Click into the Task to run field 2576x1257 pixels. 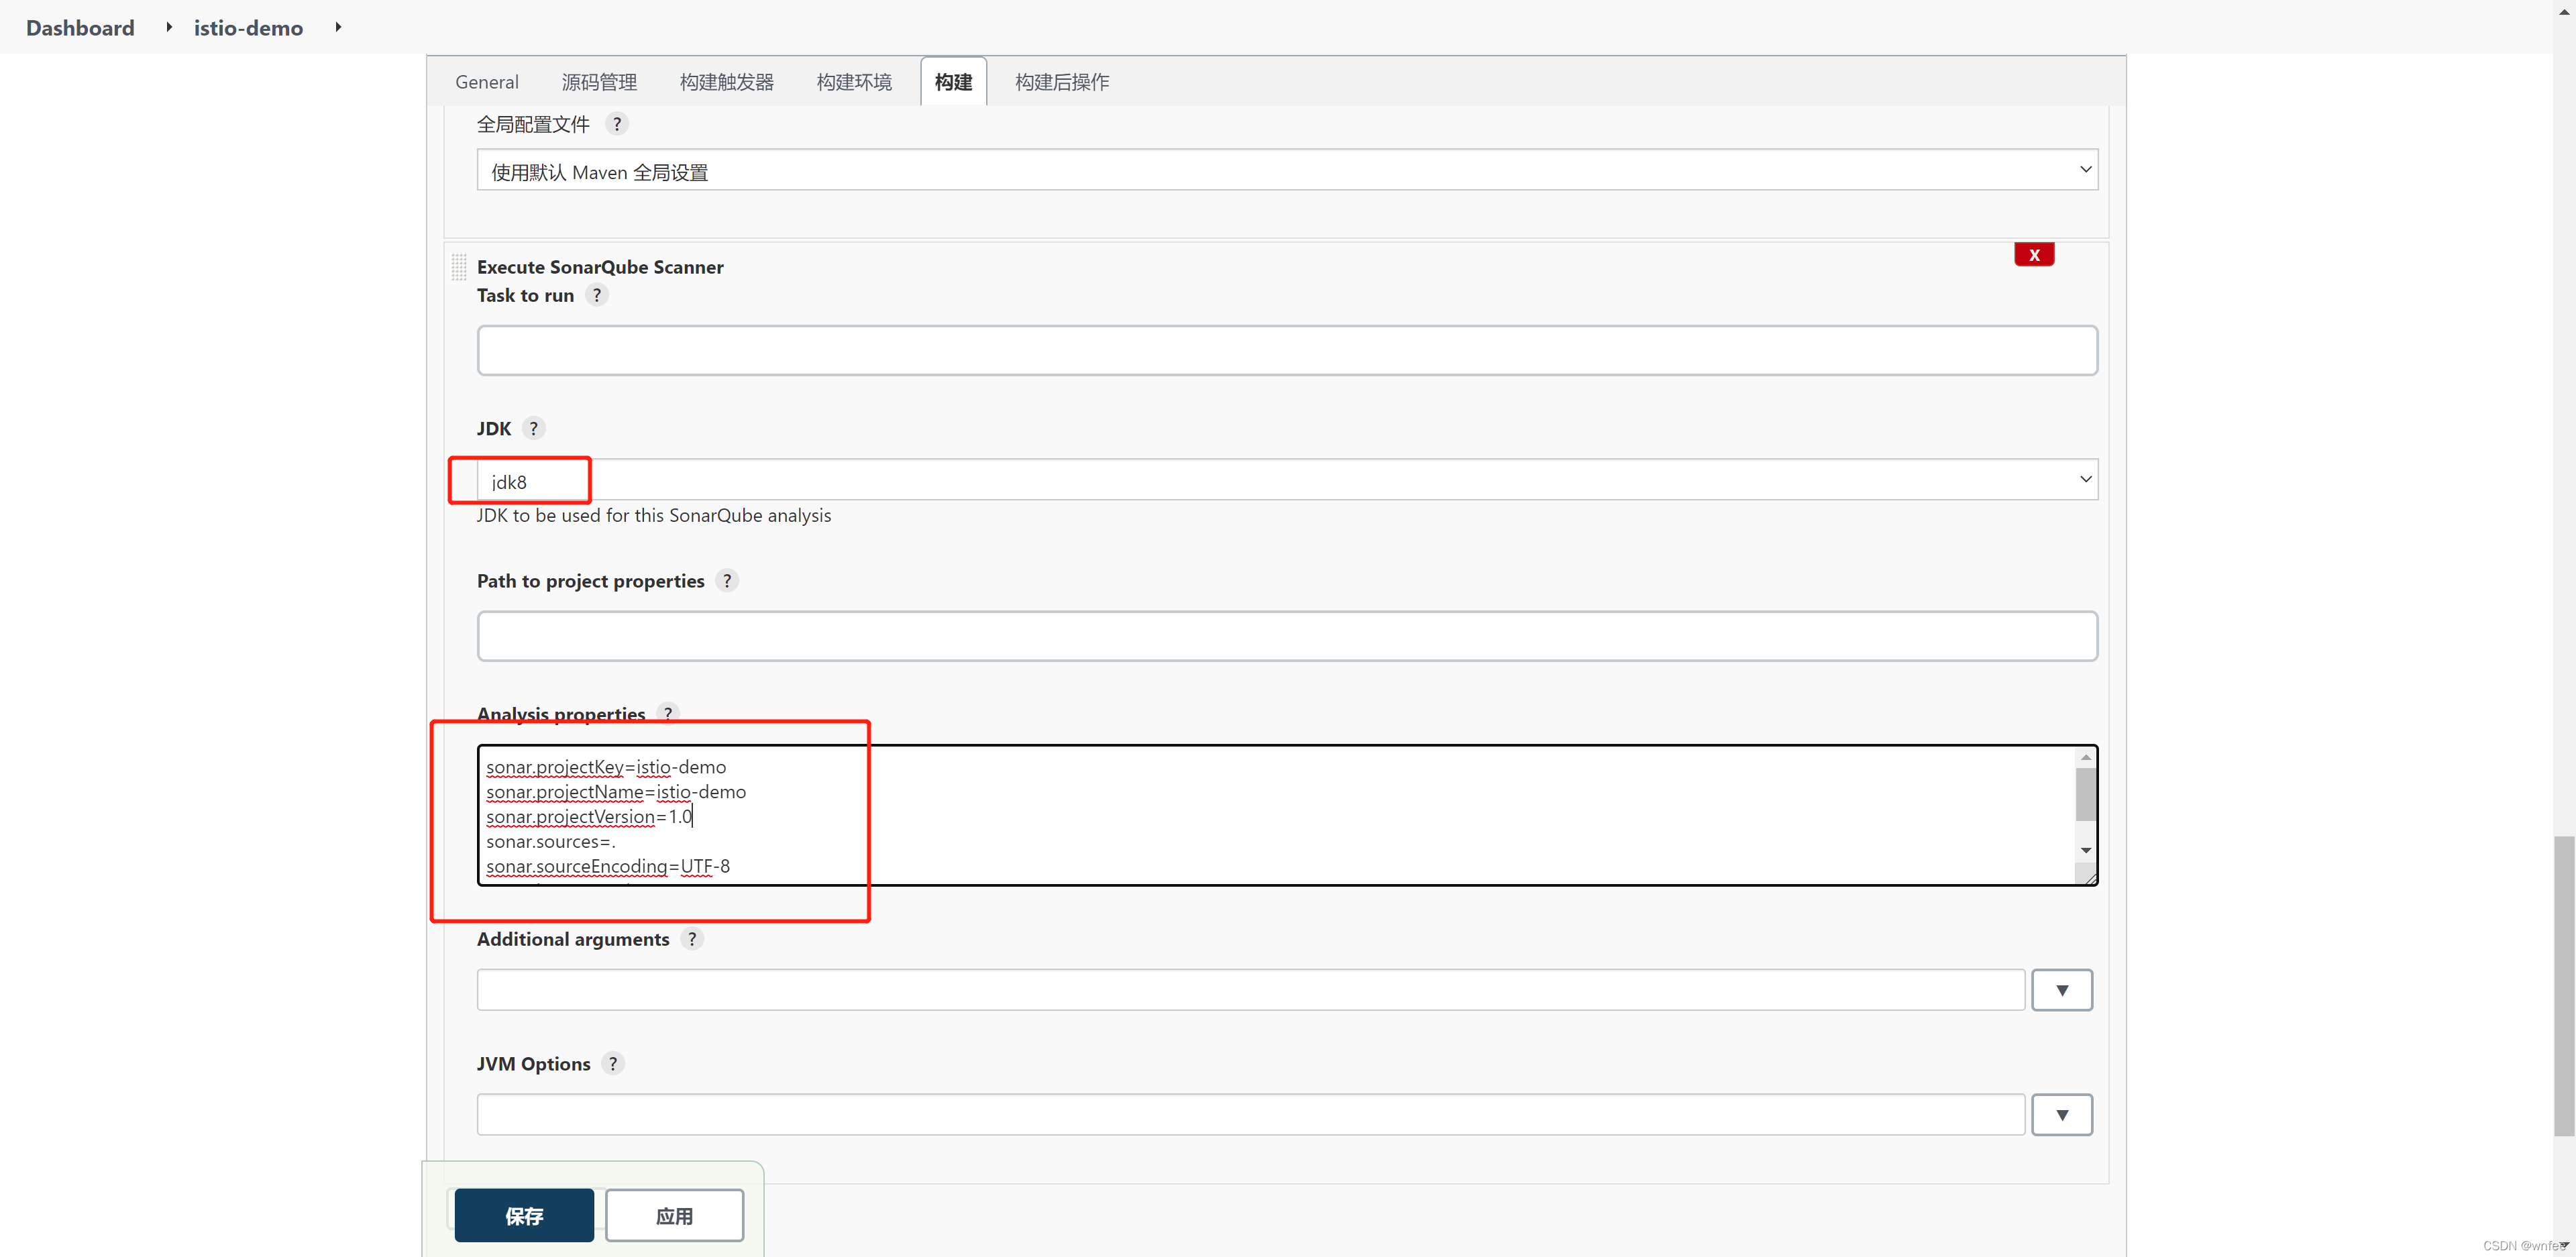pos(1287,350)
